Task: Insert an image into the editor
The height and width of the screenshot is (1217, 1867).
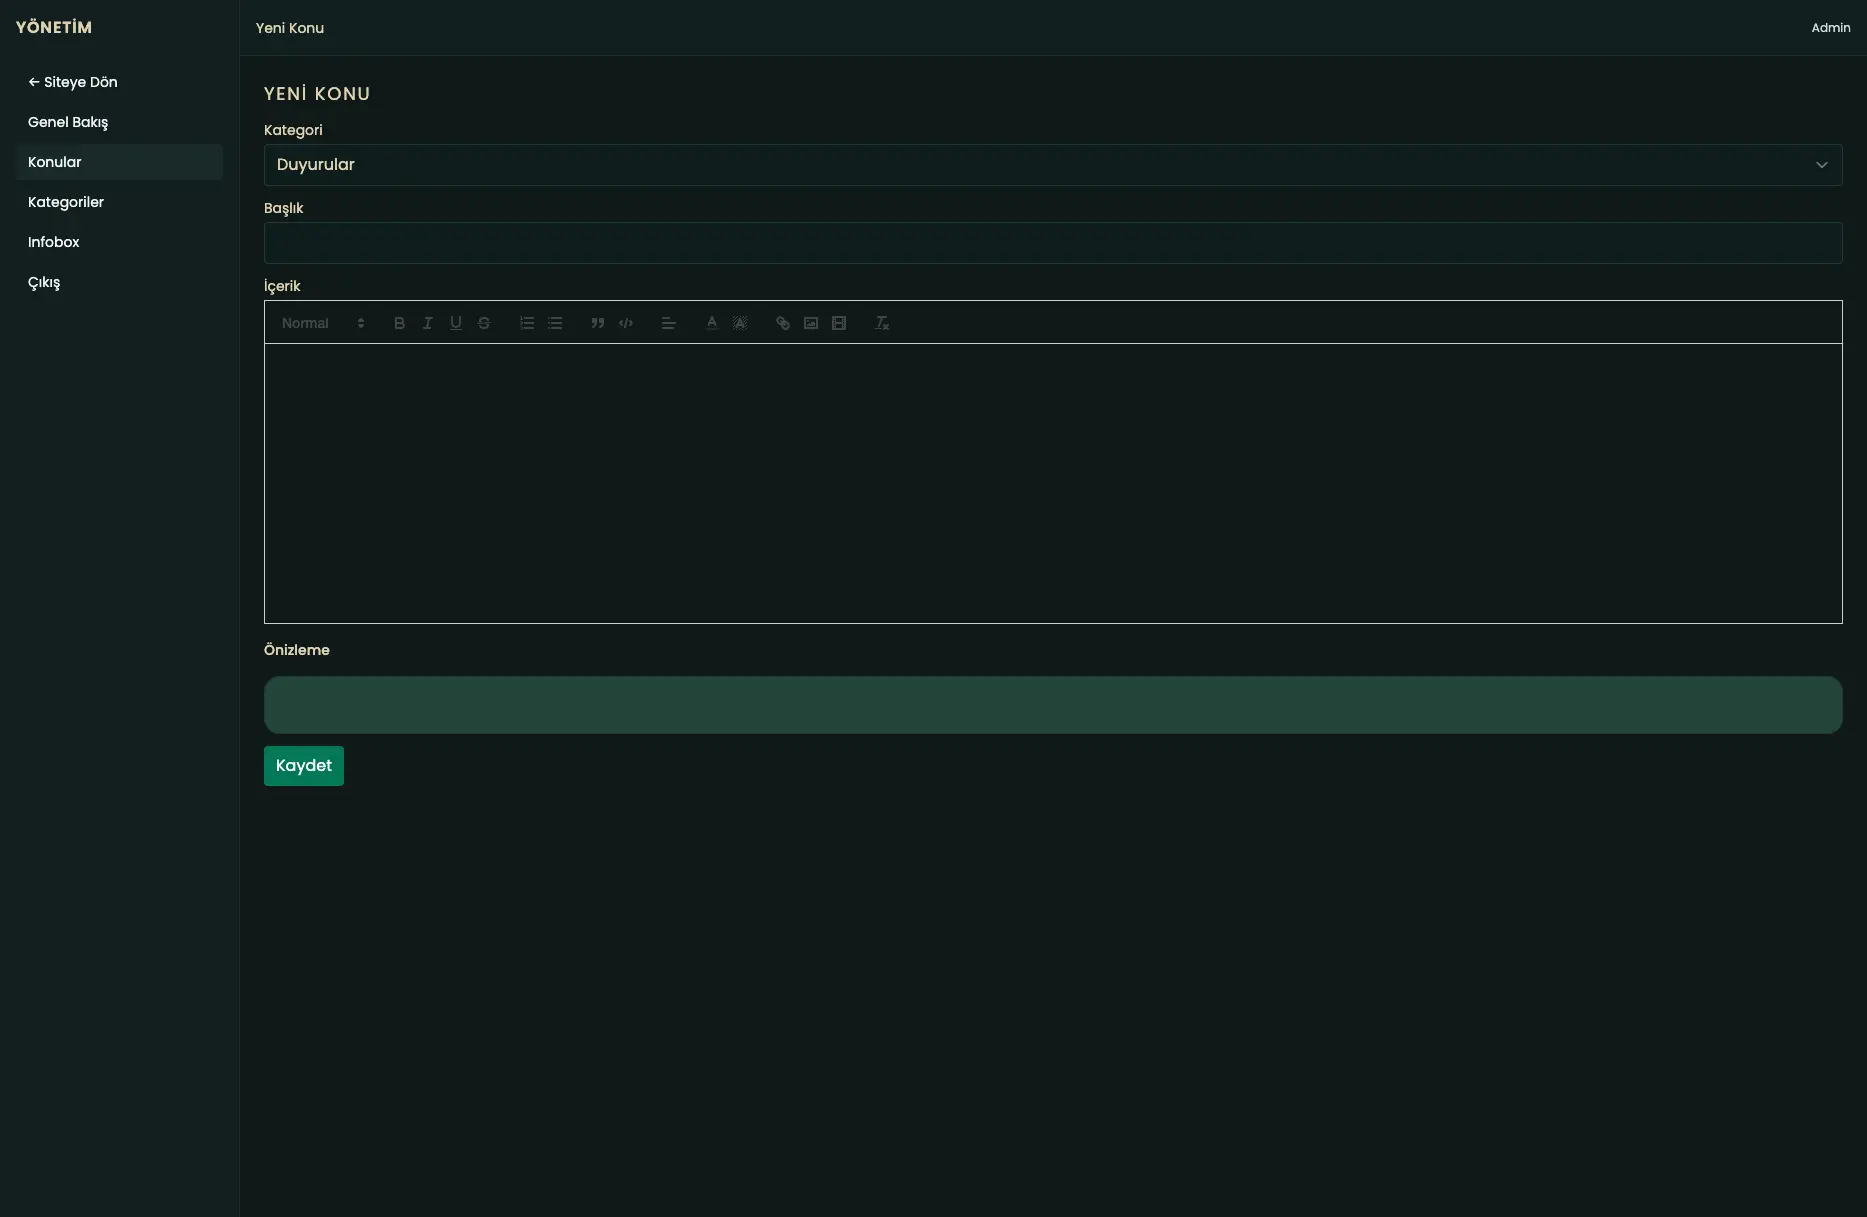Action: pos(810,322)
